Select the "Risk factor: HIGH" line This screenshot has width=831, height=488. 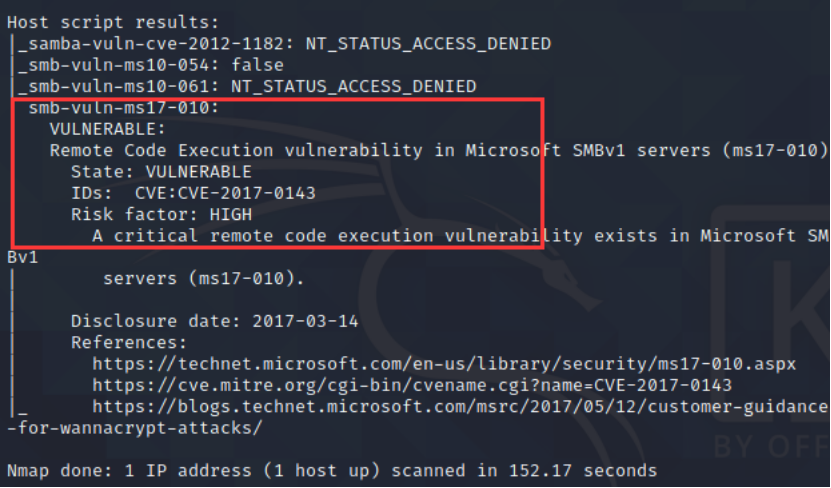tap(161, 214)
